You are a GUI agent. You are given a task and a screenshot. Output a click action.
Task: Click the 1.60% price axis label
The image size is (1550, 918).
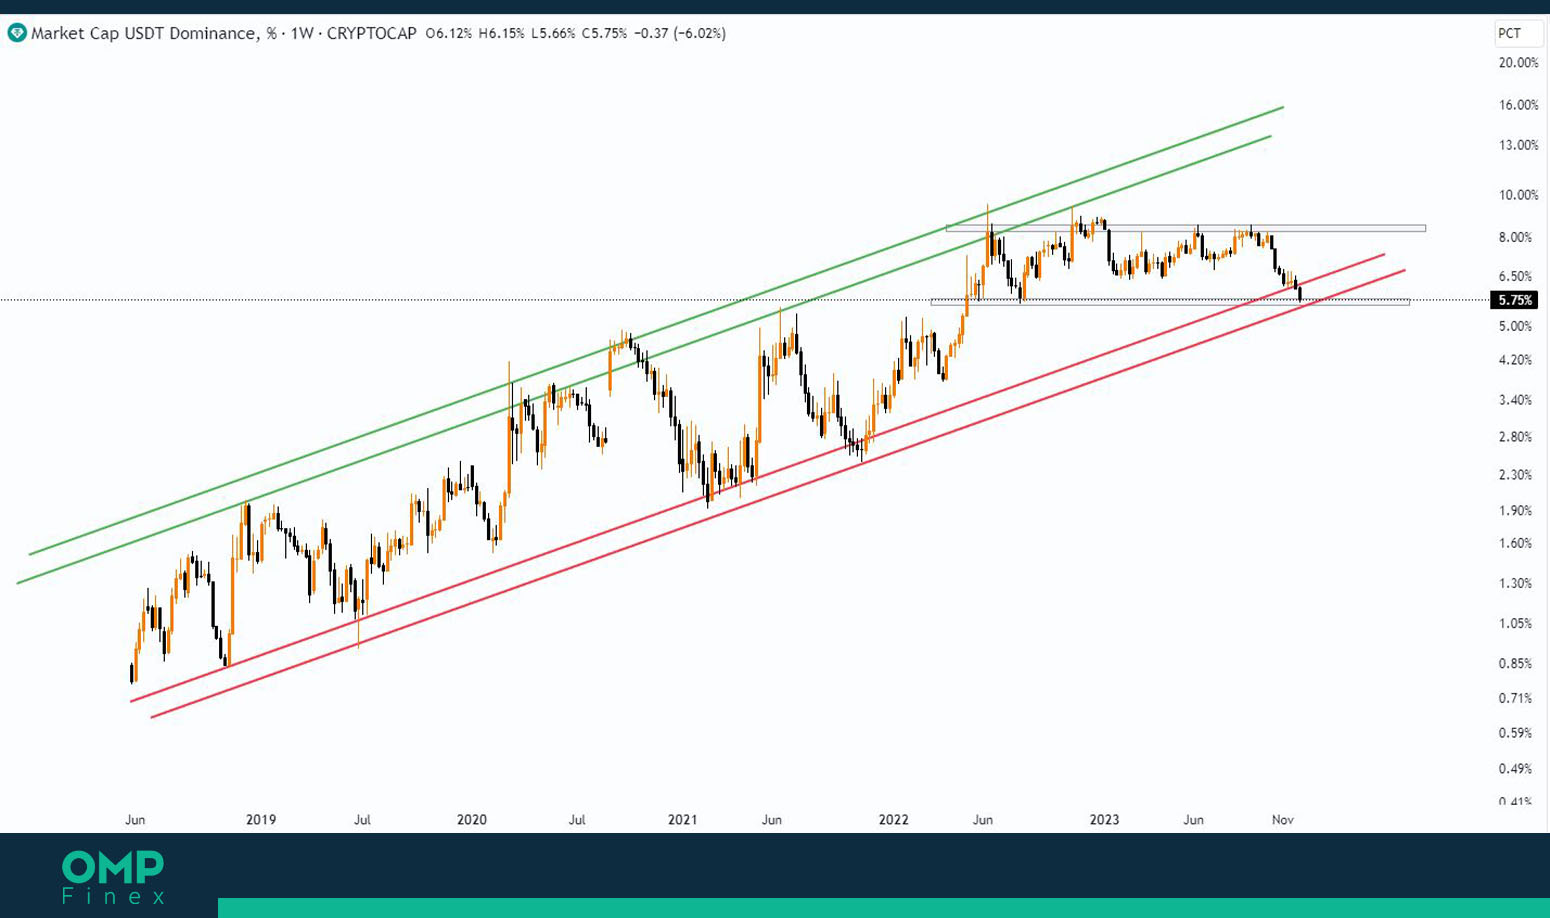(1515, 544)
